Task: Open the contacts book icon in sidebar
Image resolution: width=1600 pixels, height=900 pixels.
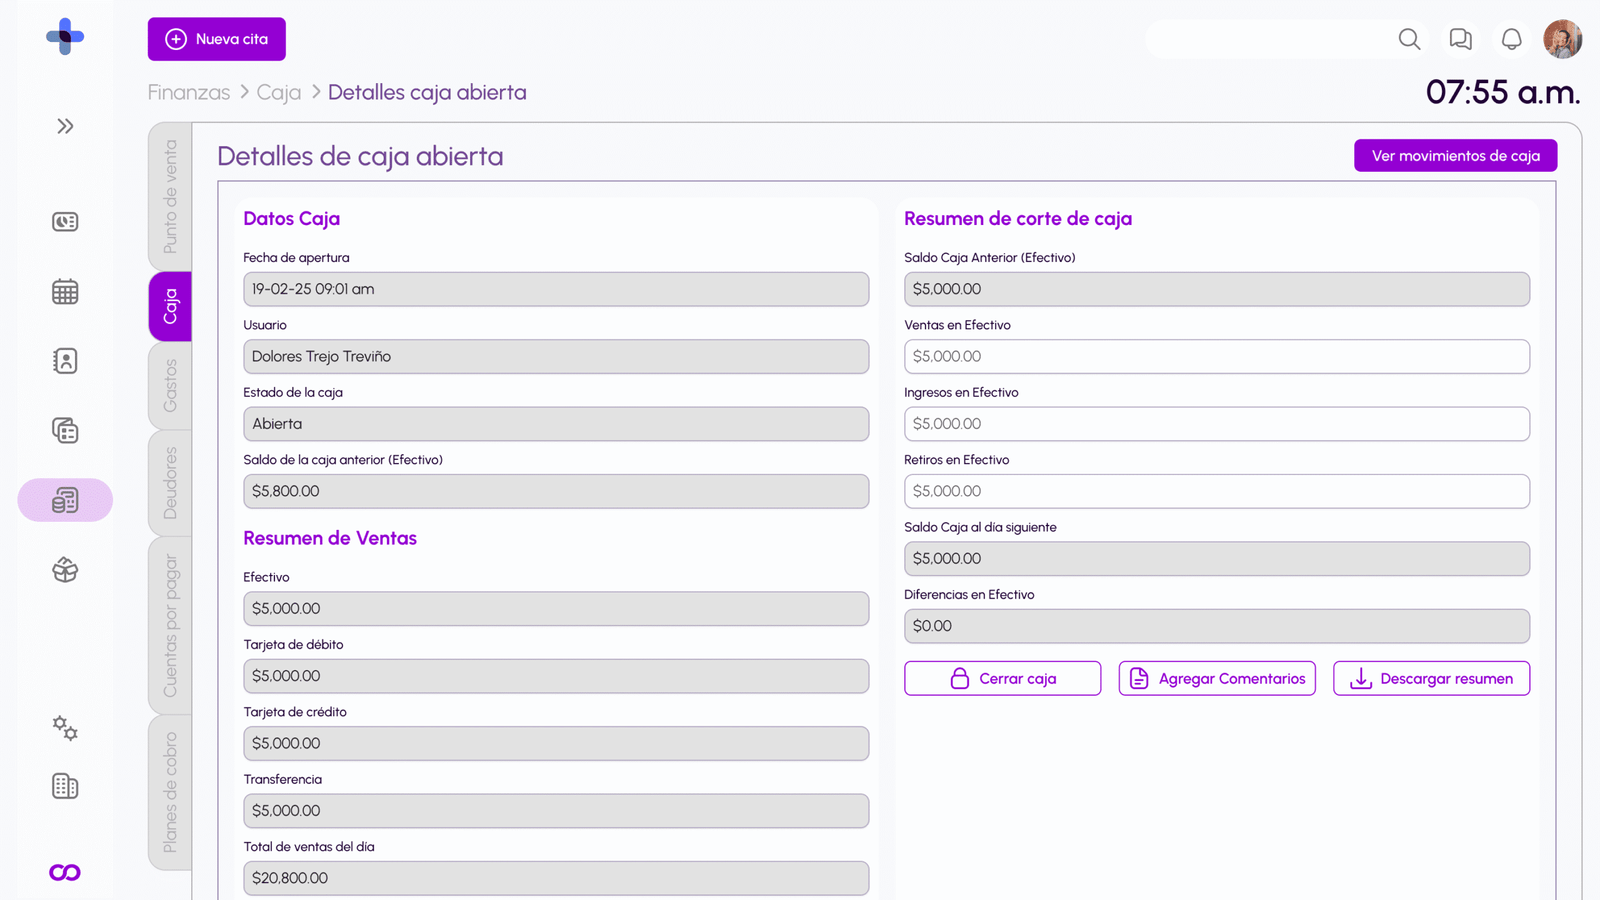Action: click(x=65, y=361)
